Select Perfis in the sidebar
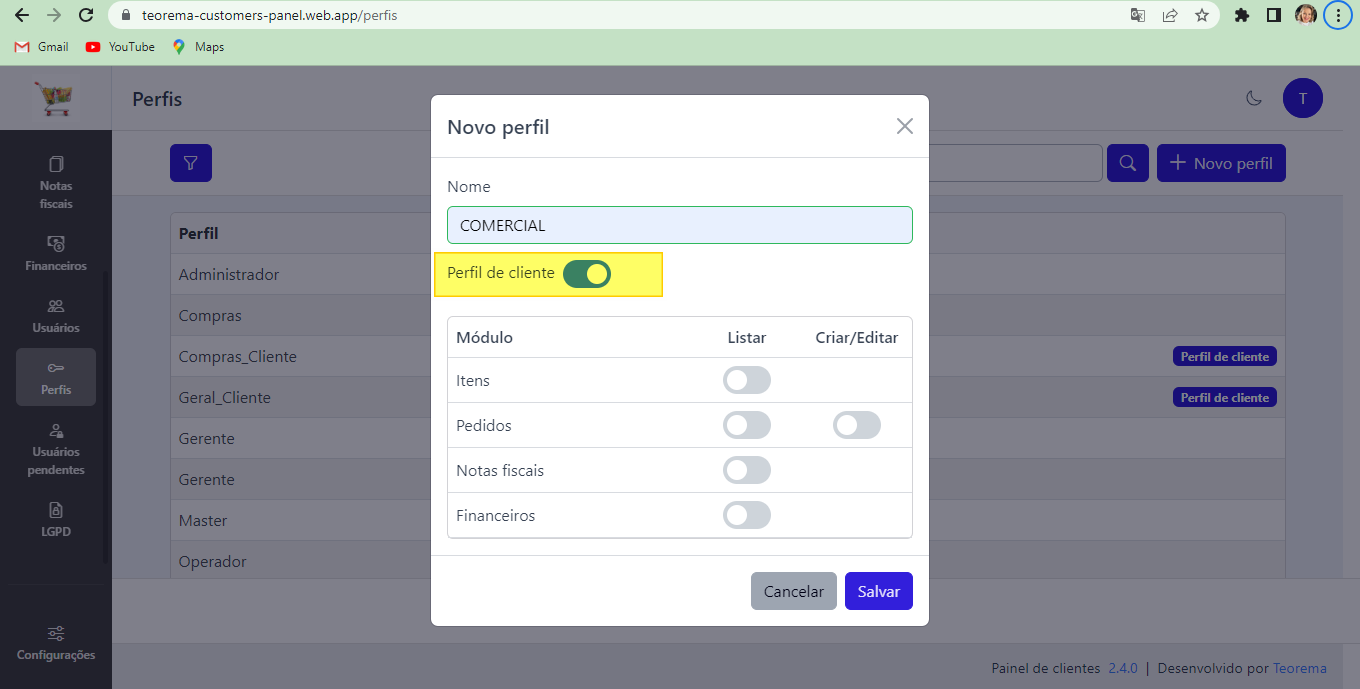The image size is (1360, 689). click(56, 377)
